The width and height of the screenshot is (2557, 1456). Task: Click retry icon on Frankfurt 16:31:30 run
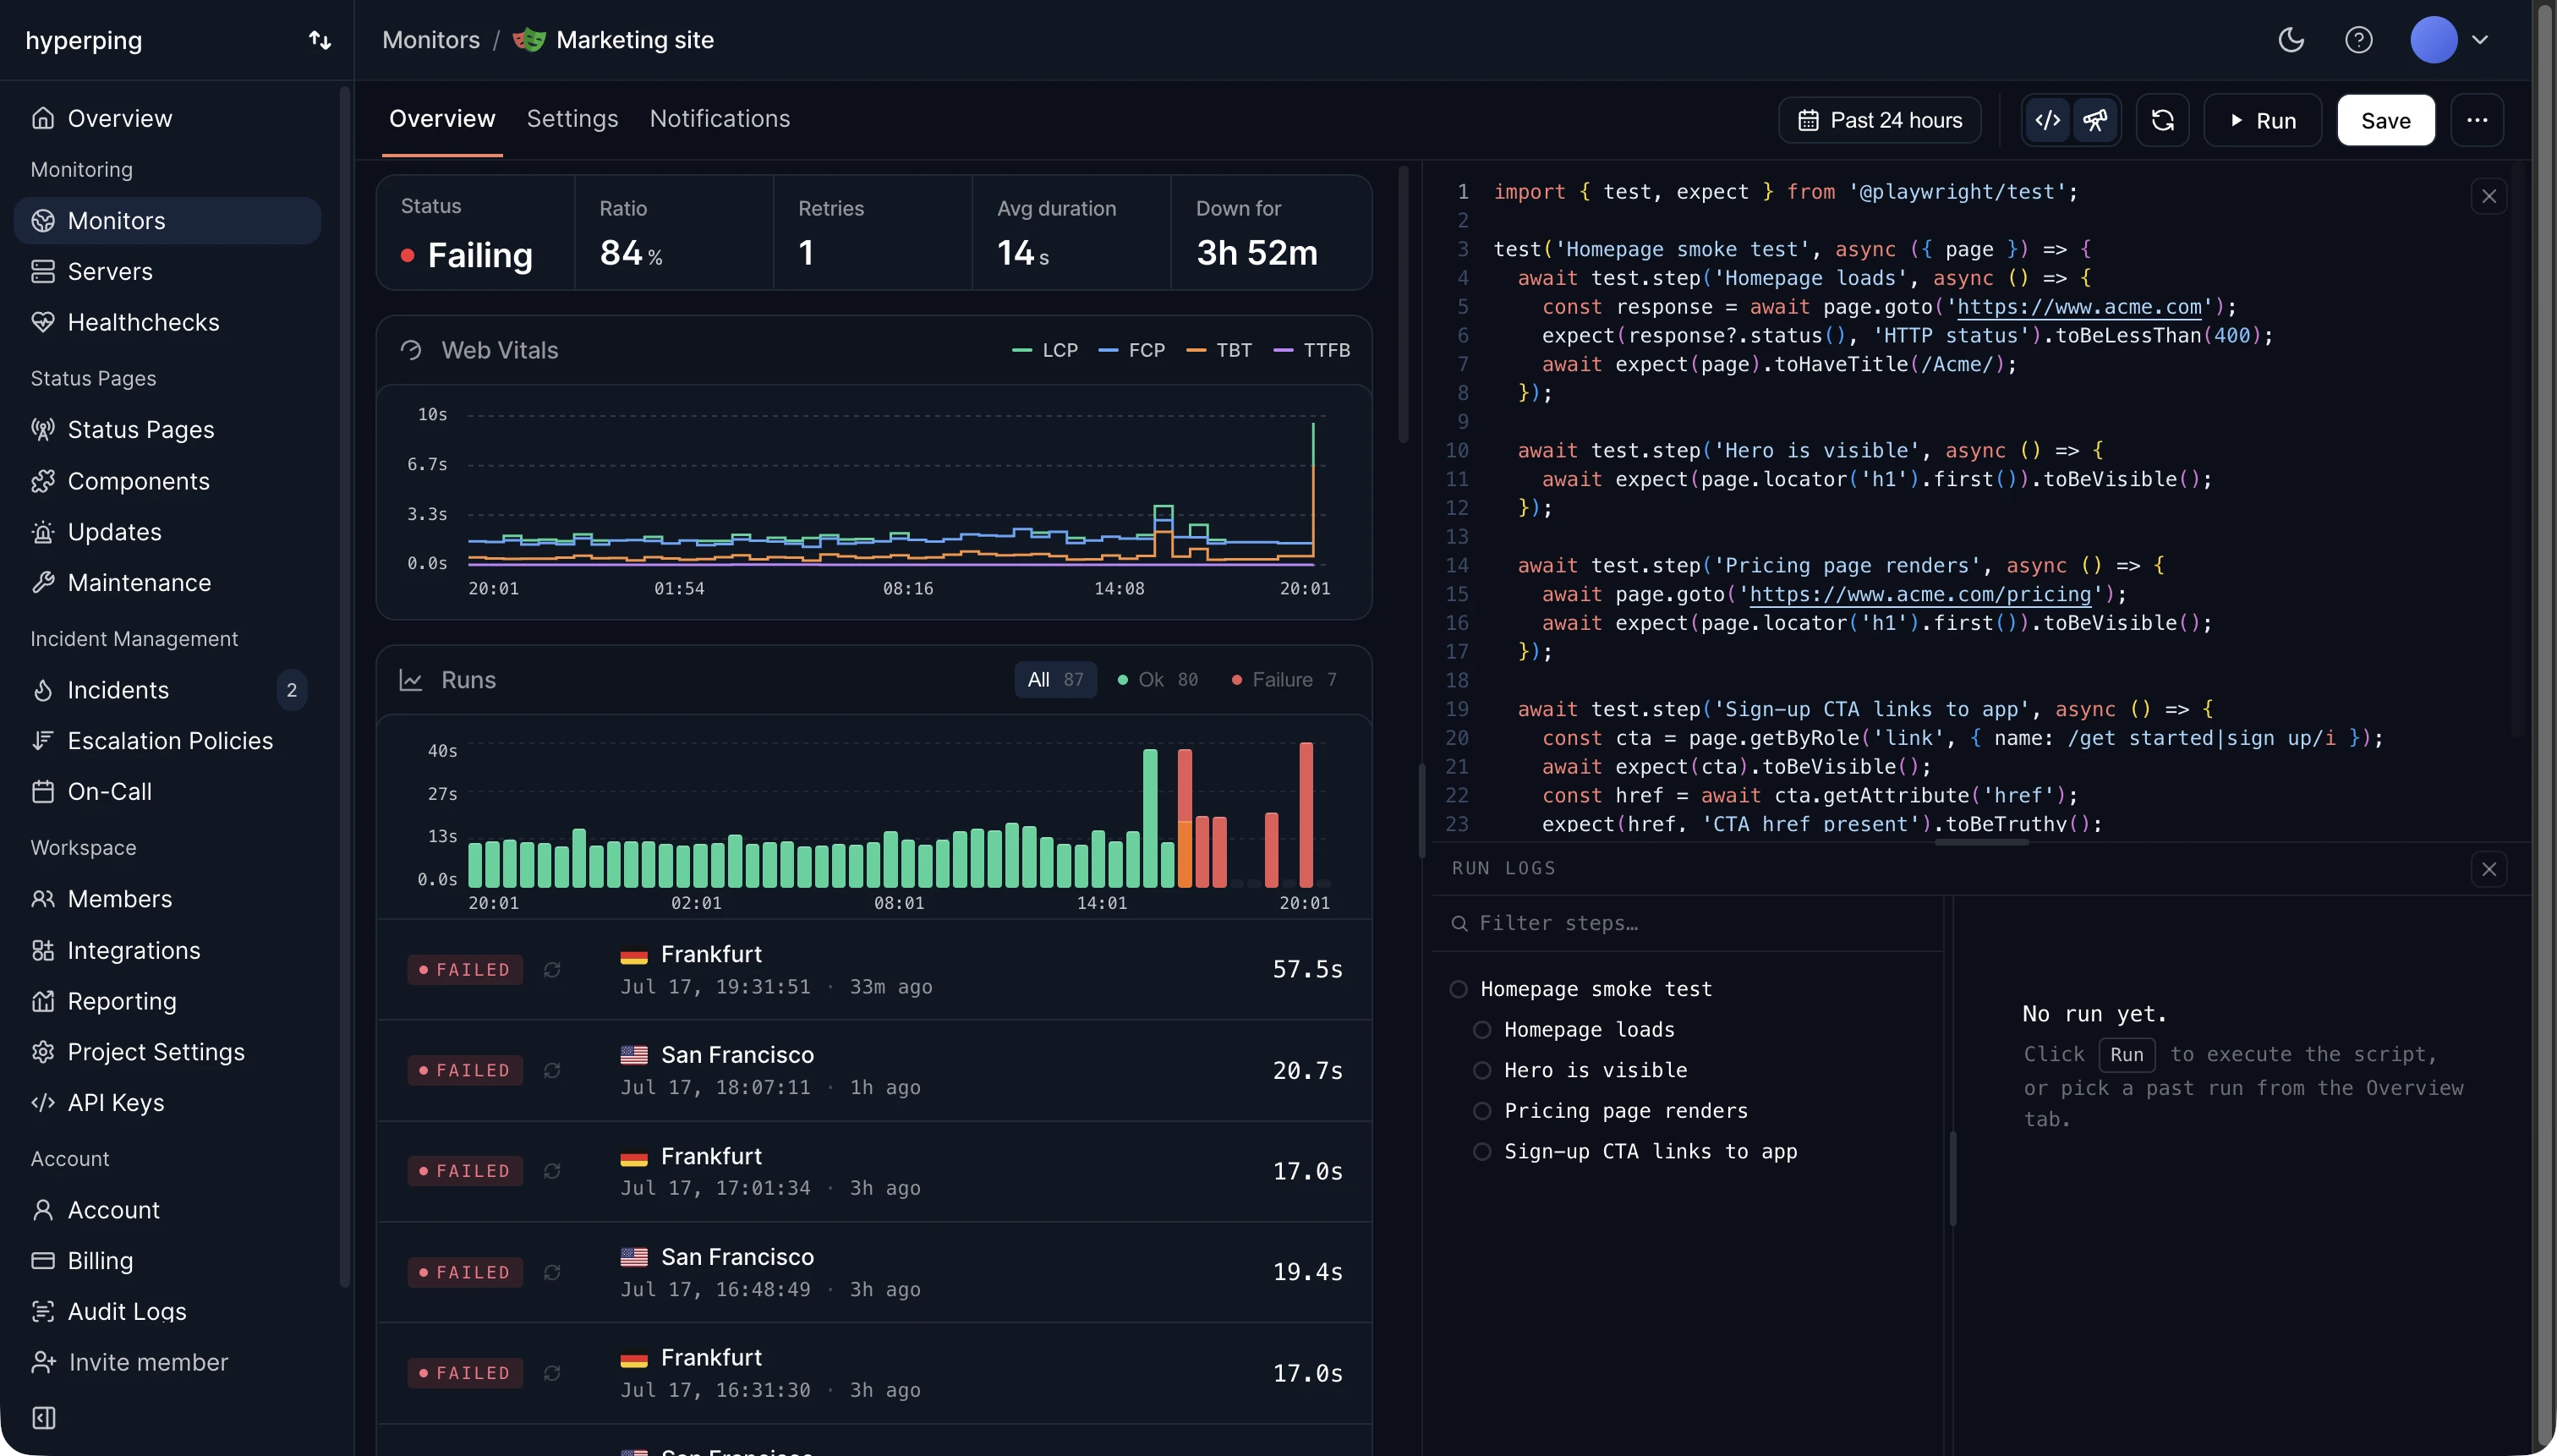pos(552,1373)
